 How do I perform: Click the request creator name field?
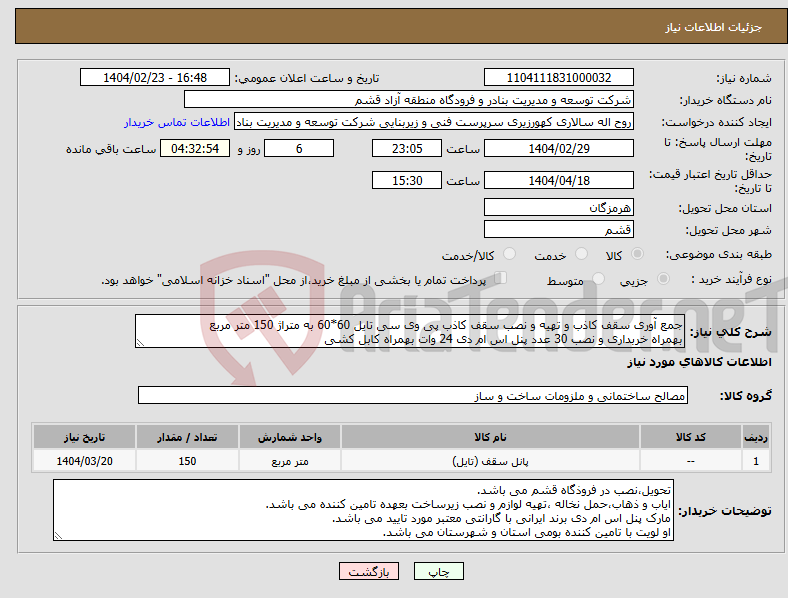pos(434,122)
